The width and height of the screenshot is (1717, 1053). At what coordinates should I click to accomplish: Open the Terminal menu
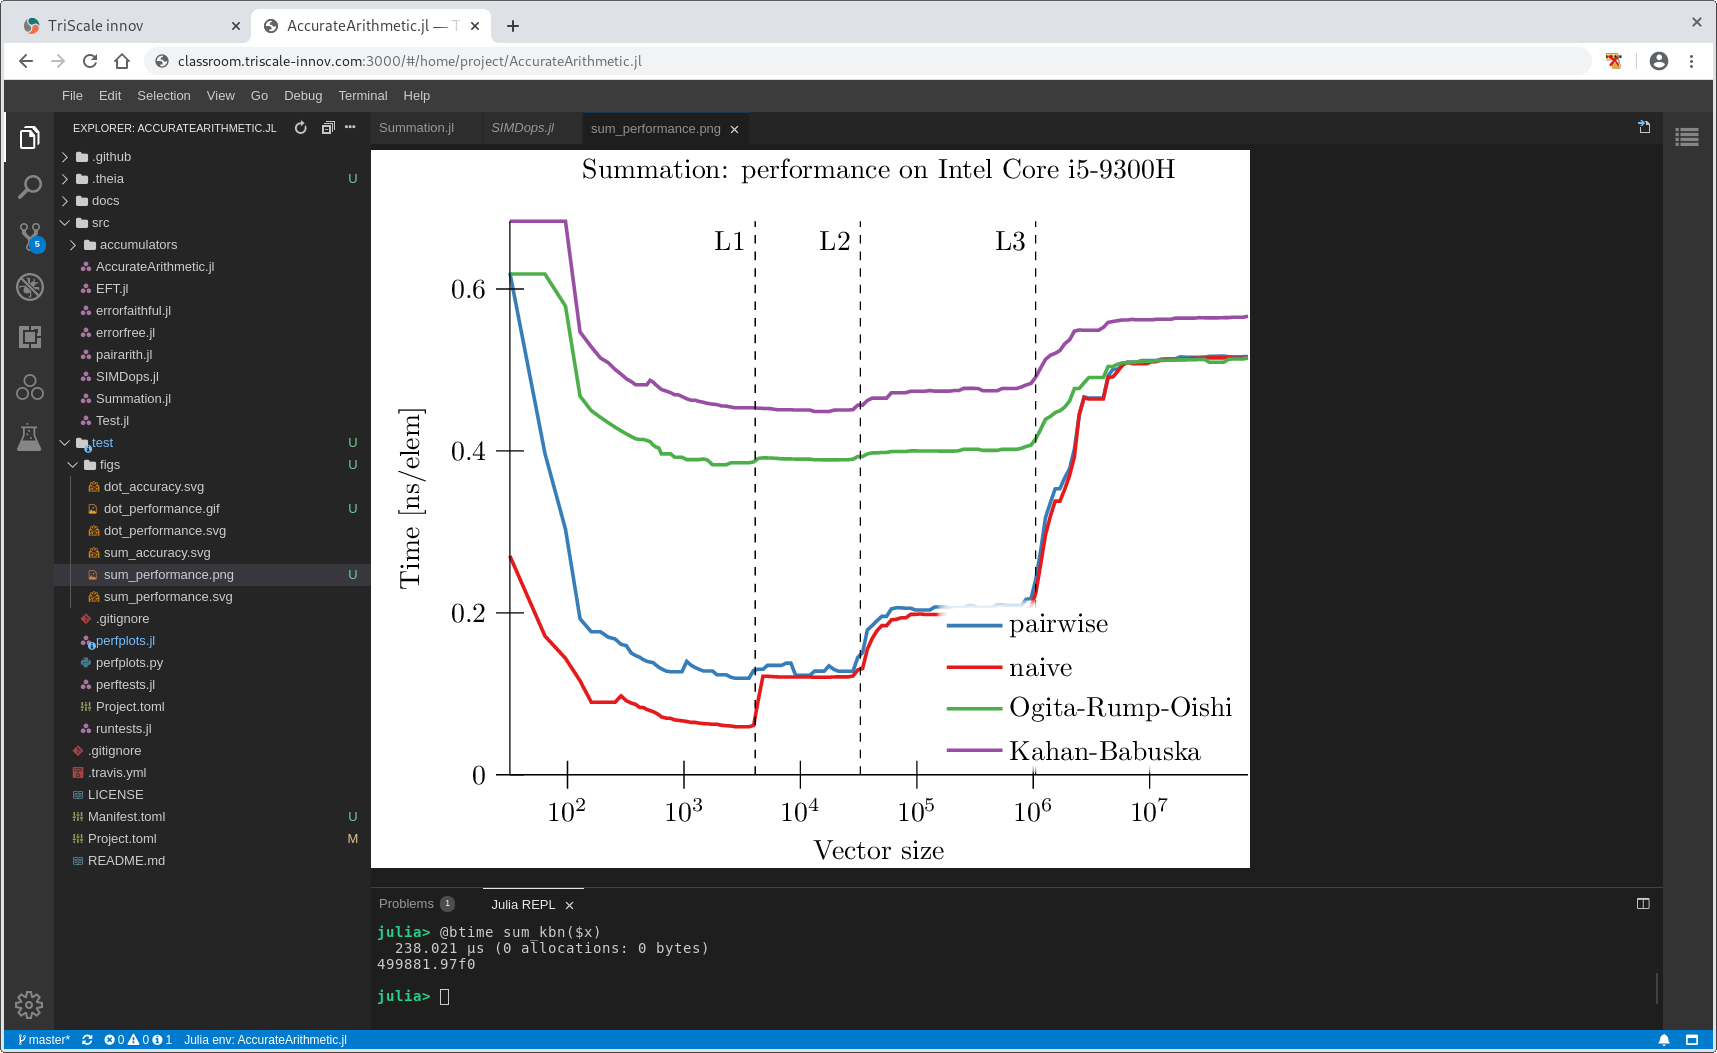point(363,96)
